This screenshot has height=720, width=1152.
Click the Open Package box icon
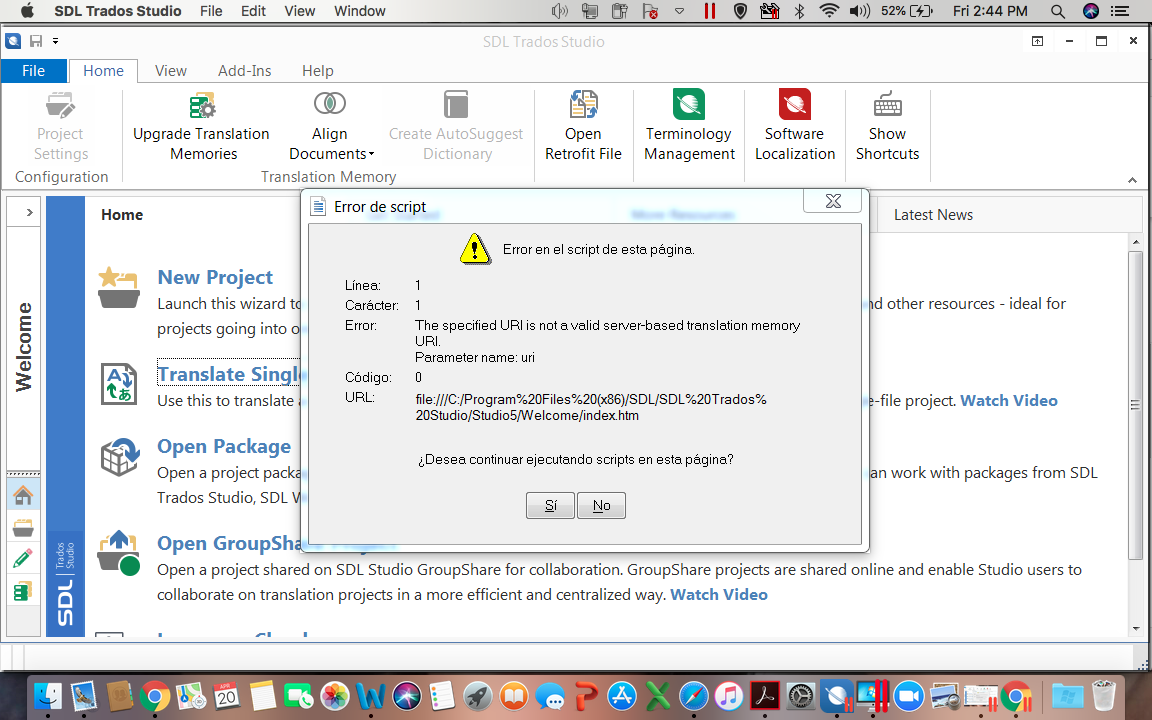[120, 456]
